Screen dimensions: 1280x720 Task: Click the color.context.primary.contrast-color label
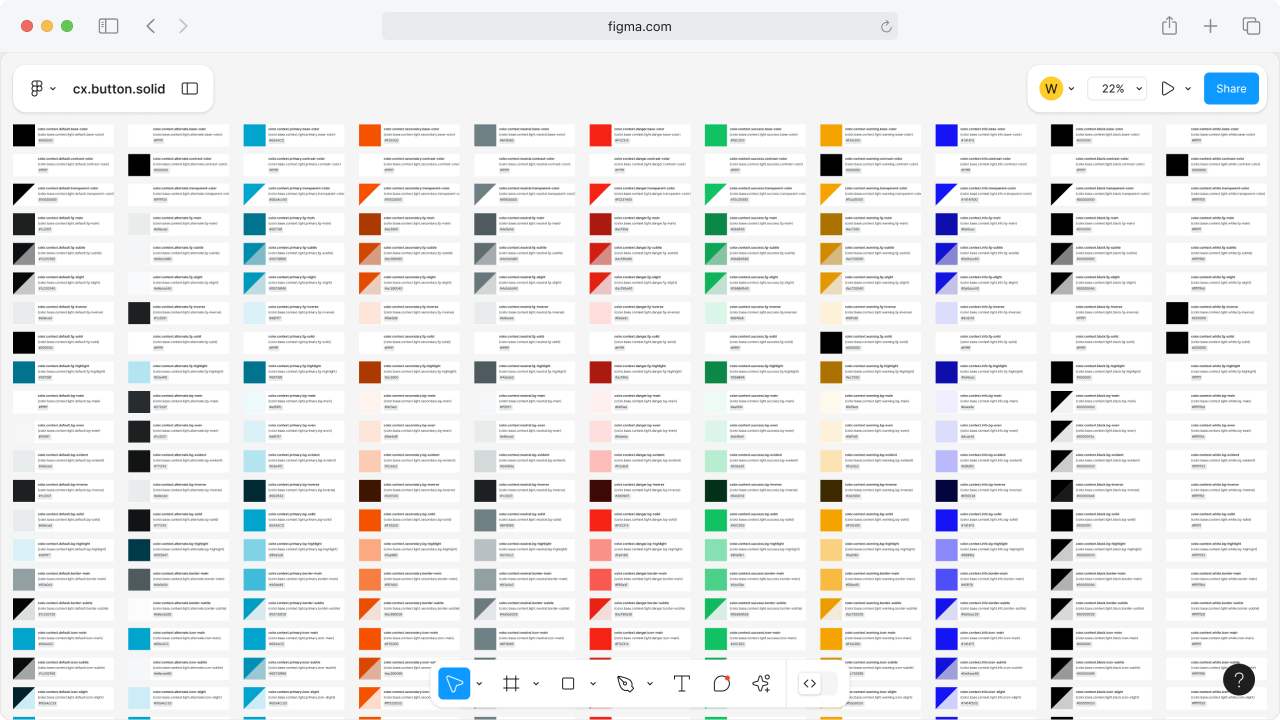click(297, 158)
